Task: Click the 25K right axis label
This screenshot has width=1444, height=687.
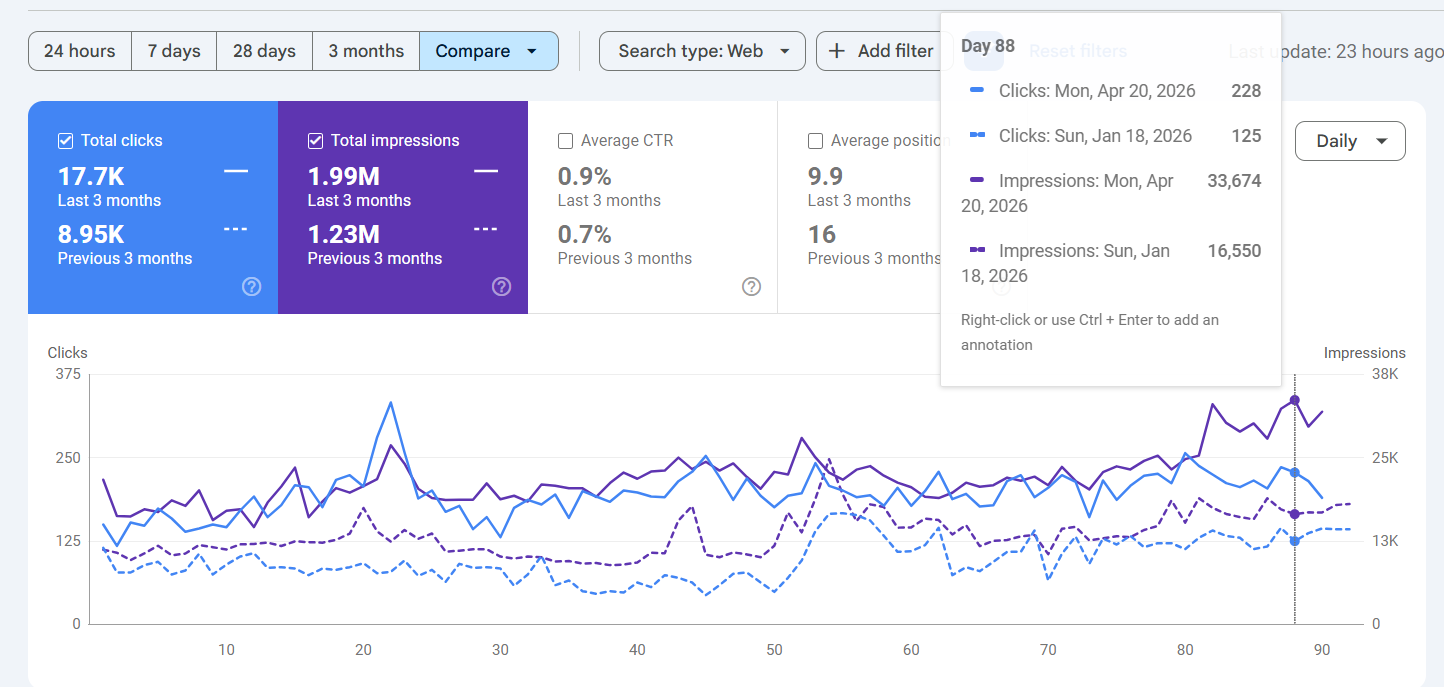Action: 1385,458
